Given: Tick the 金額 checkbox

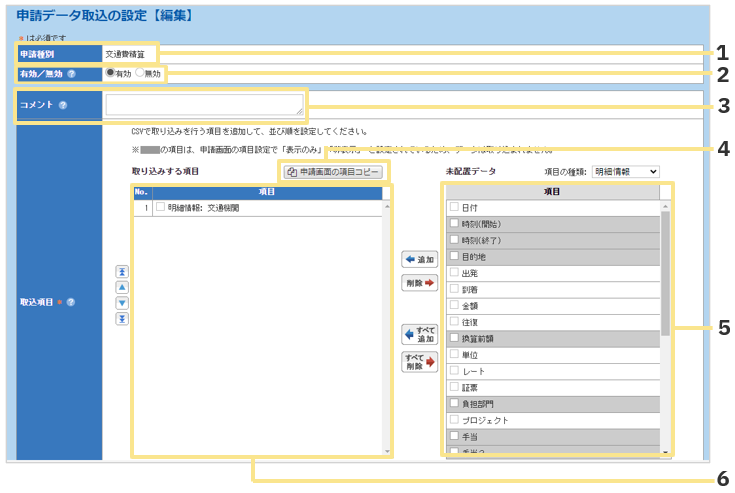Looking at the screenshot, I should pyautogui.click(x=454, y=305).
